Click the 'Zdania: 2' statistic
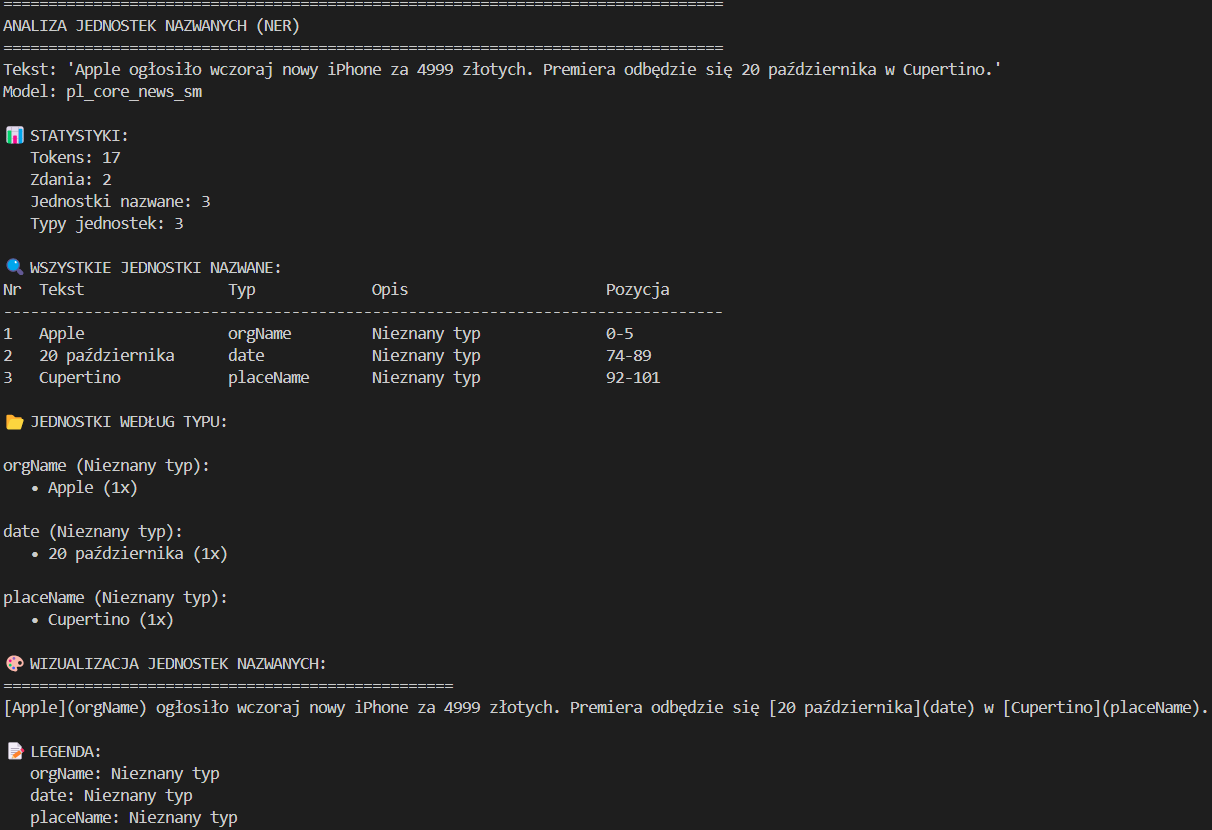The image size is (1212, 830). (x=70, y=179)
